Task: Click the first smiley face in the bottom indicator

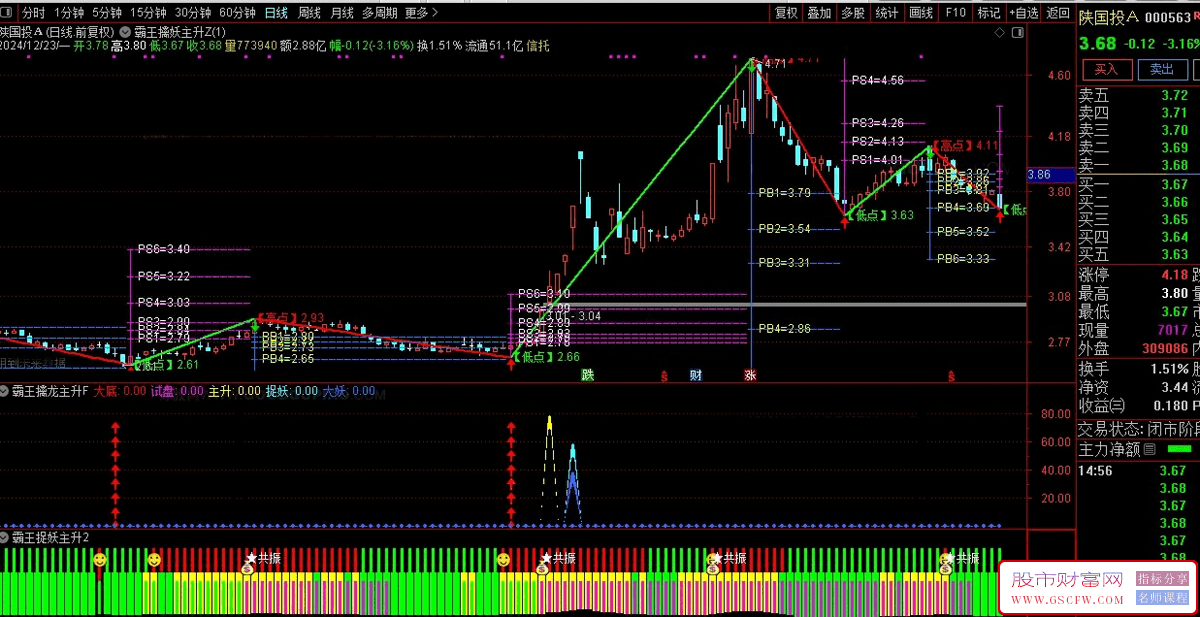Action: [100, 561]
